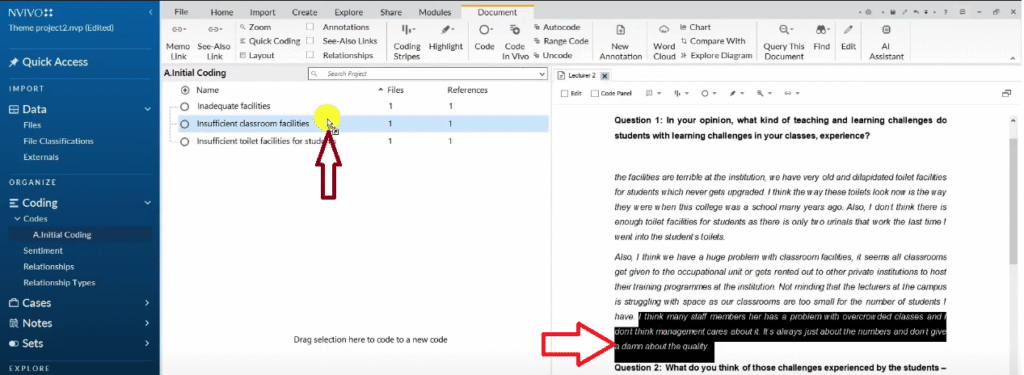Switch to the Home ribbon tab
This screenshot has height=375, width=1024.
point(222,12)
